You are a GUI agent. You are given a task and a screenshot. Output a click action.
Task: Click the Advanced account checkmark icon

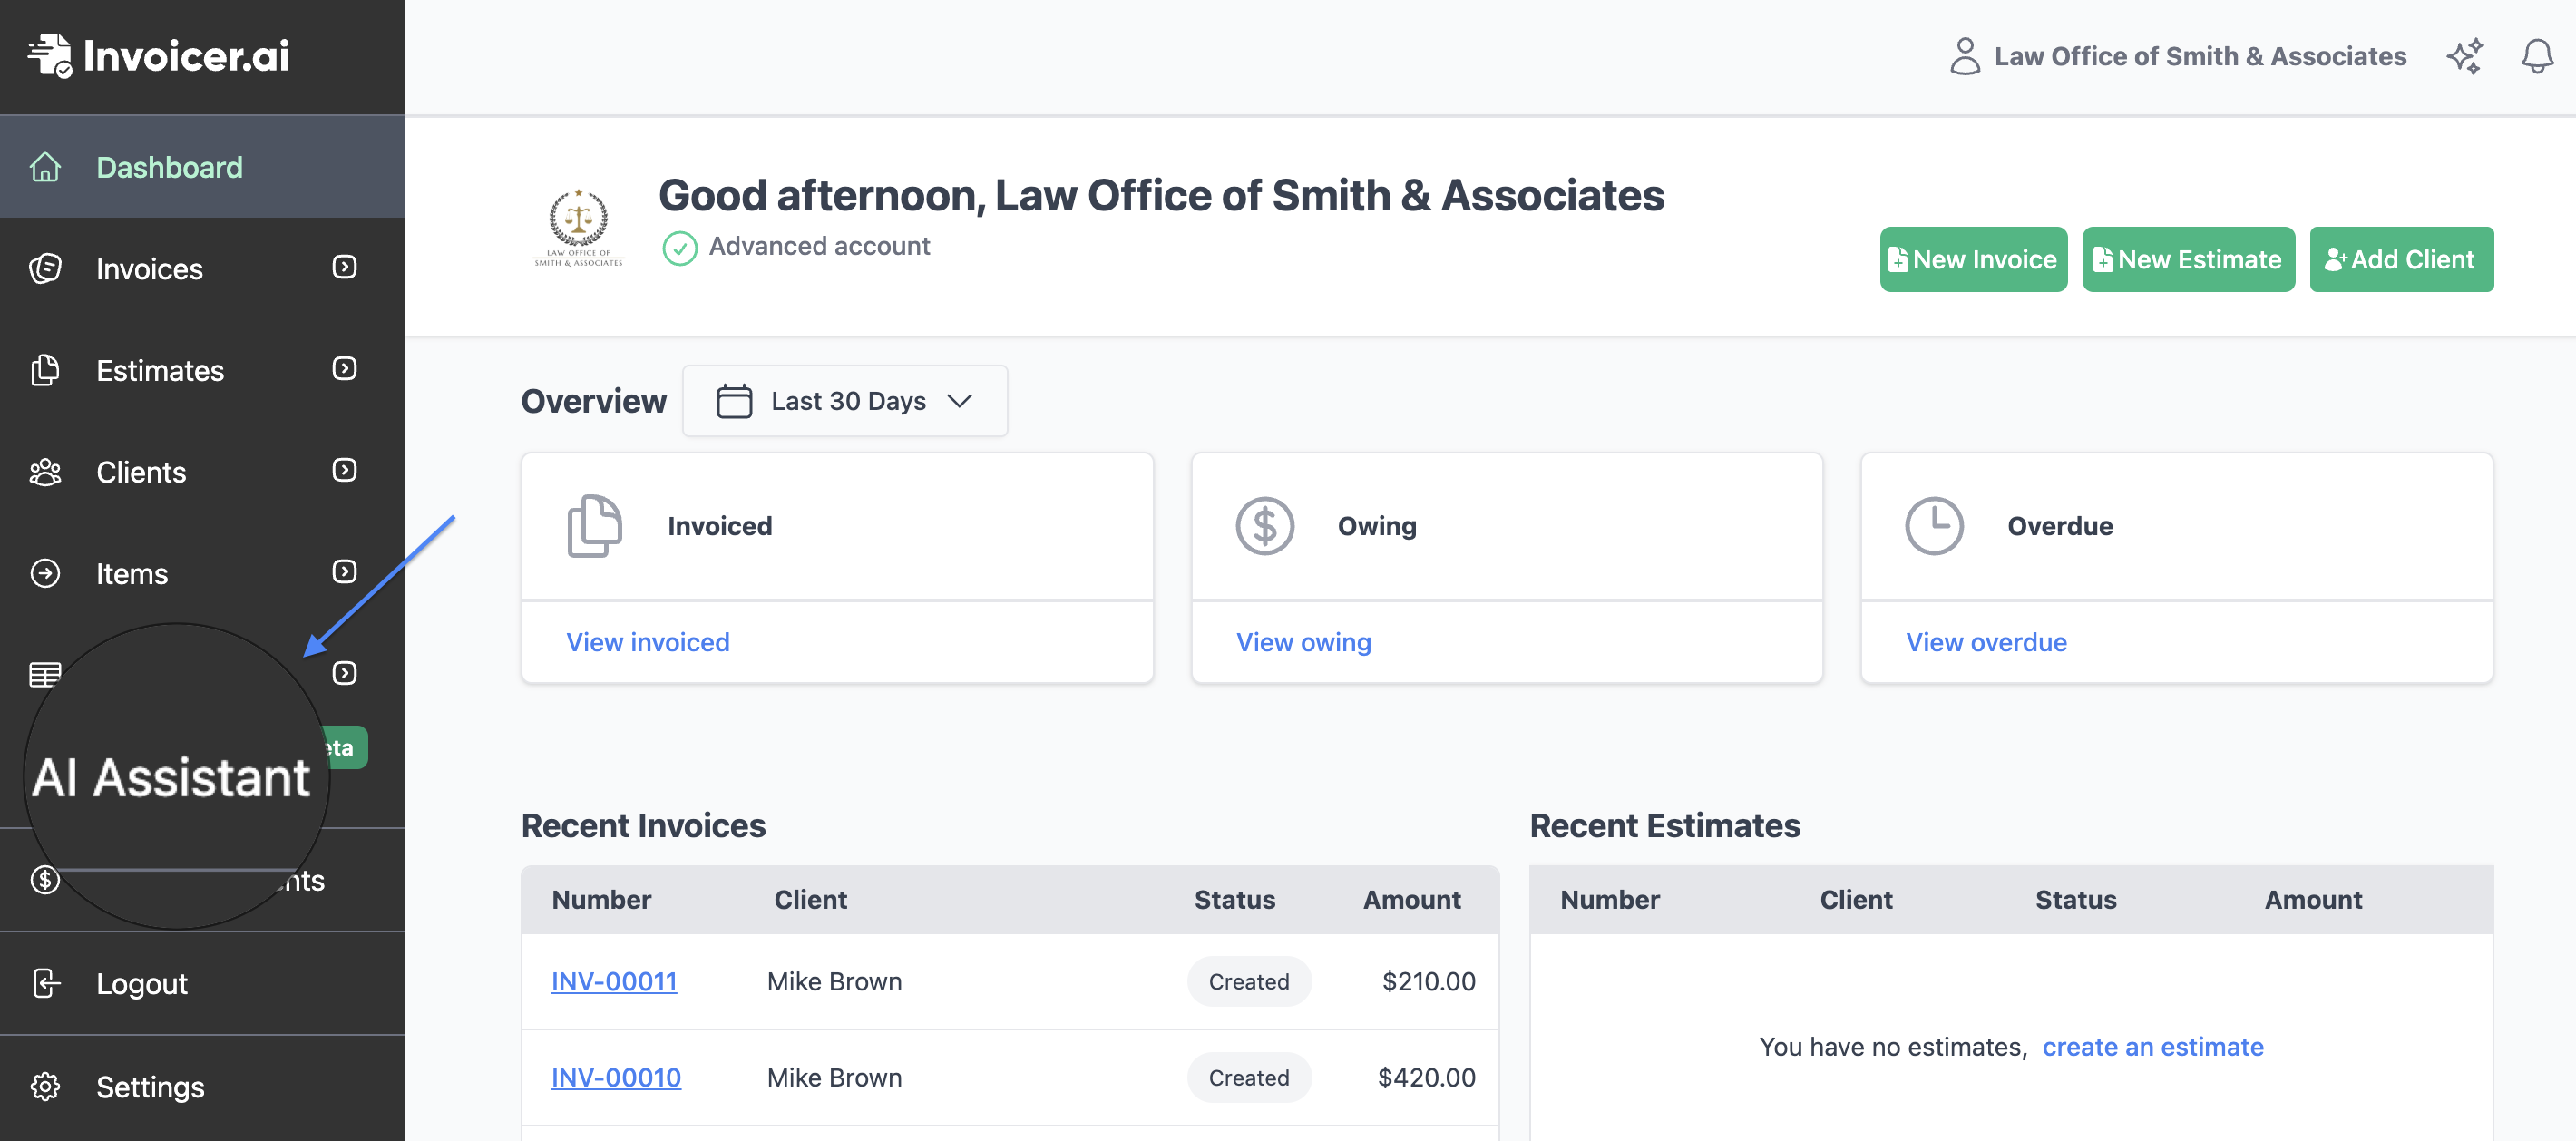[x=680, y=248]
